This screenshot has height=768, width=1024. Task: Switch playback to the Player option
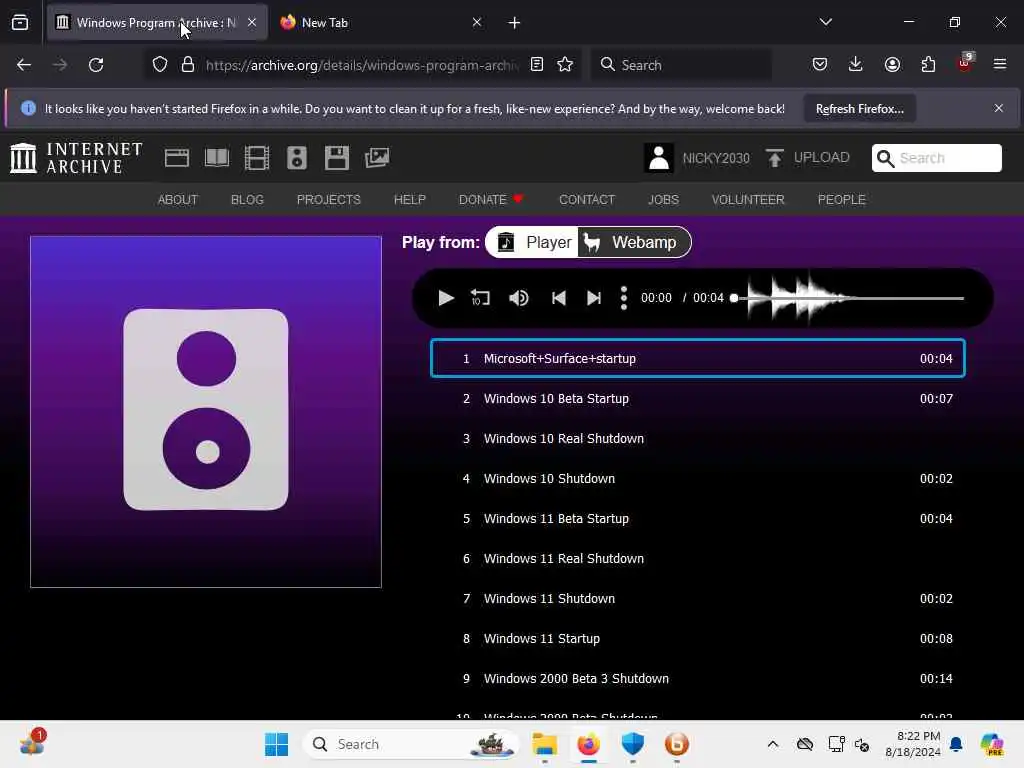534,242
